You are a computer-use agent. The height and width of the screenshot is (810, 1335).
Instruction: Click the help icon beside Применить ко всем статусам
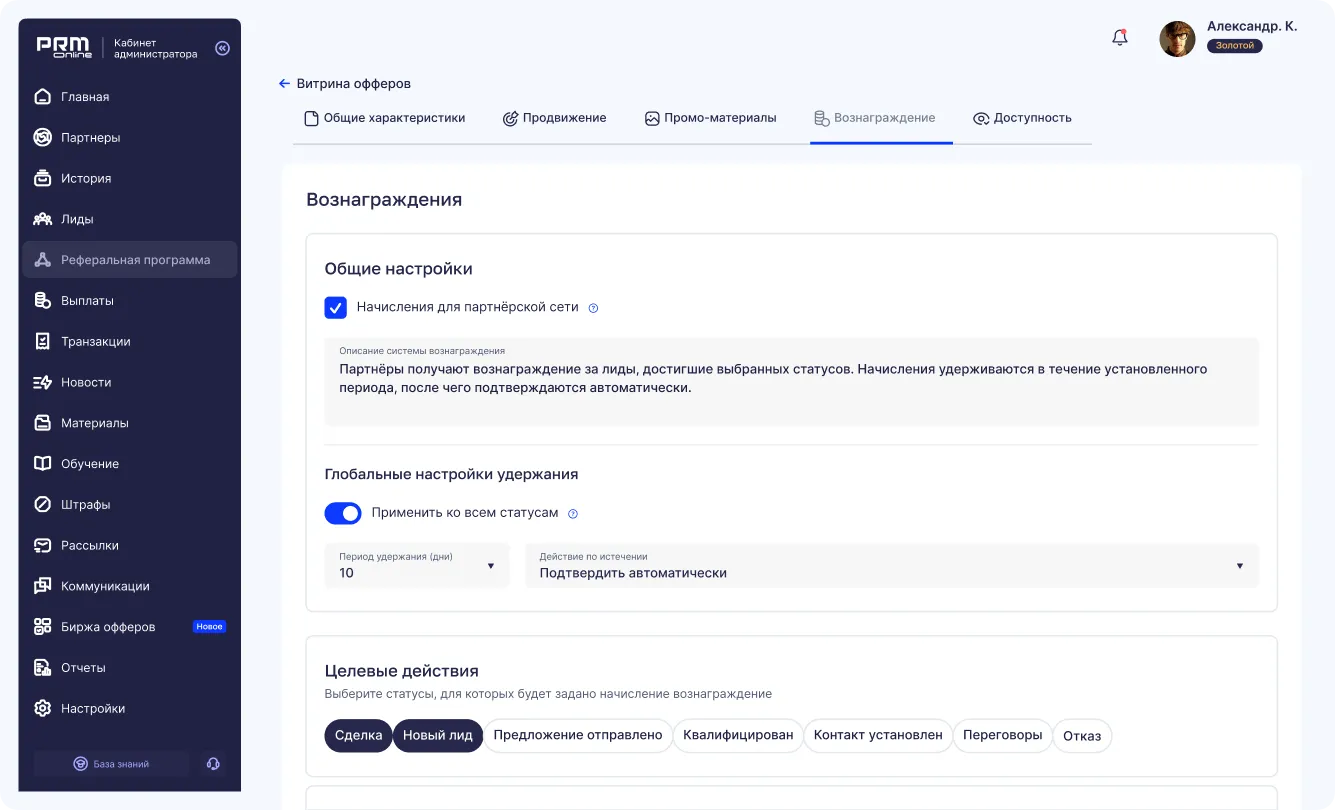(573, 514)
